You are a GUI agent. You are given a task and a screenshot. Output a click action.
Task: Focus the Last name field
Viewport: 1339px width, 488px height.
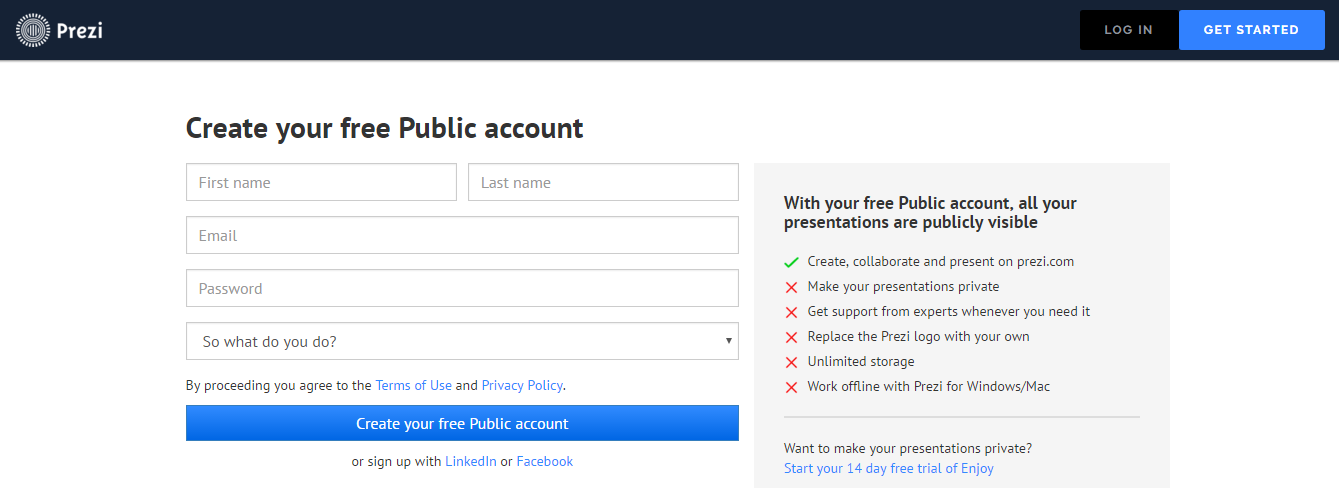[603, 182]
